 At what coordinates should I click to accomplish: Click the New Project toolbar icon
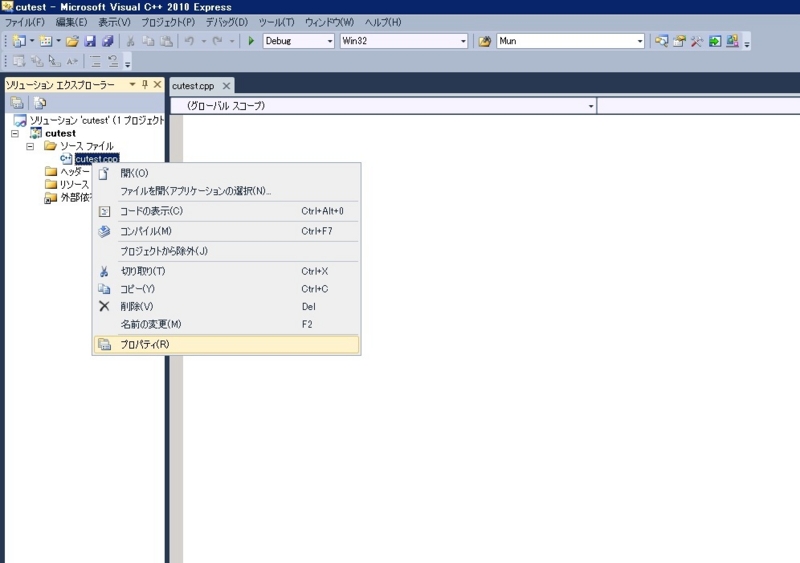[19, 41]
